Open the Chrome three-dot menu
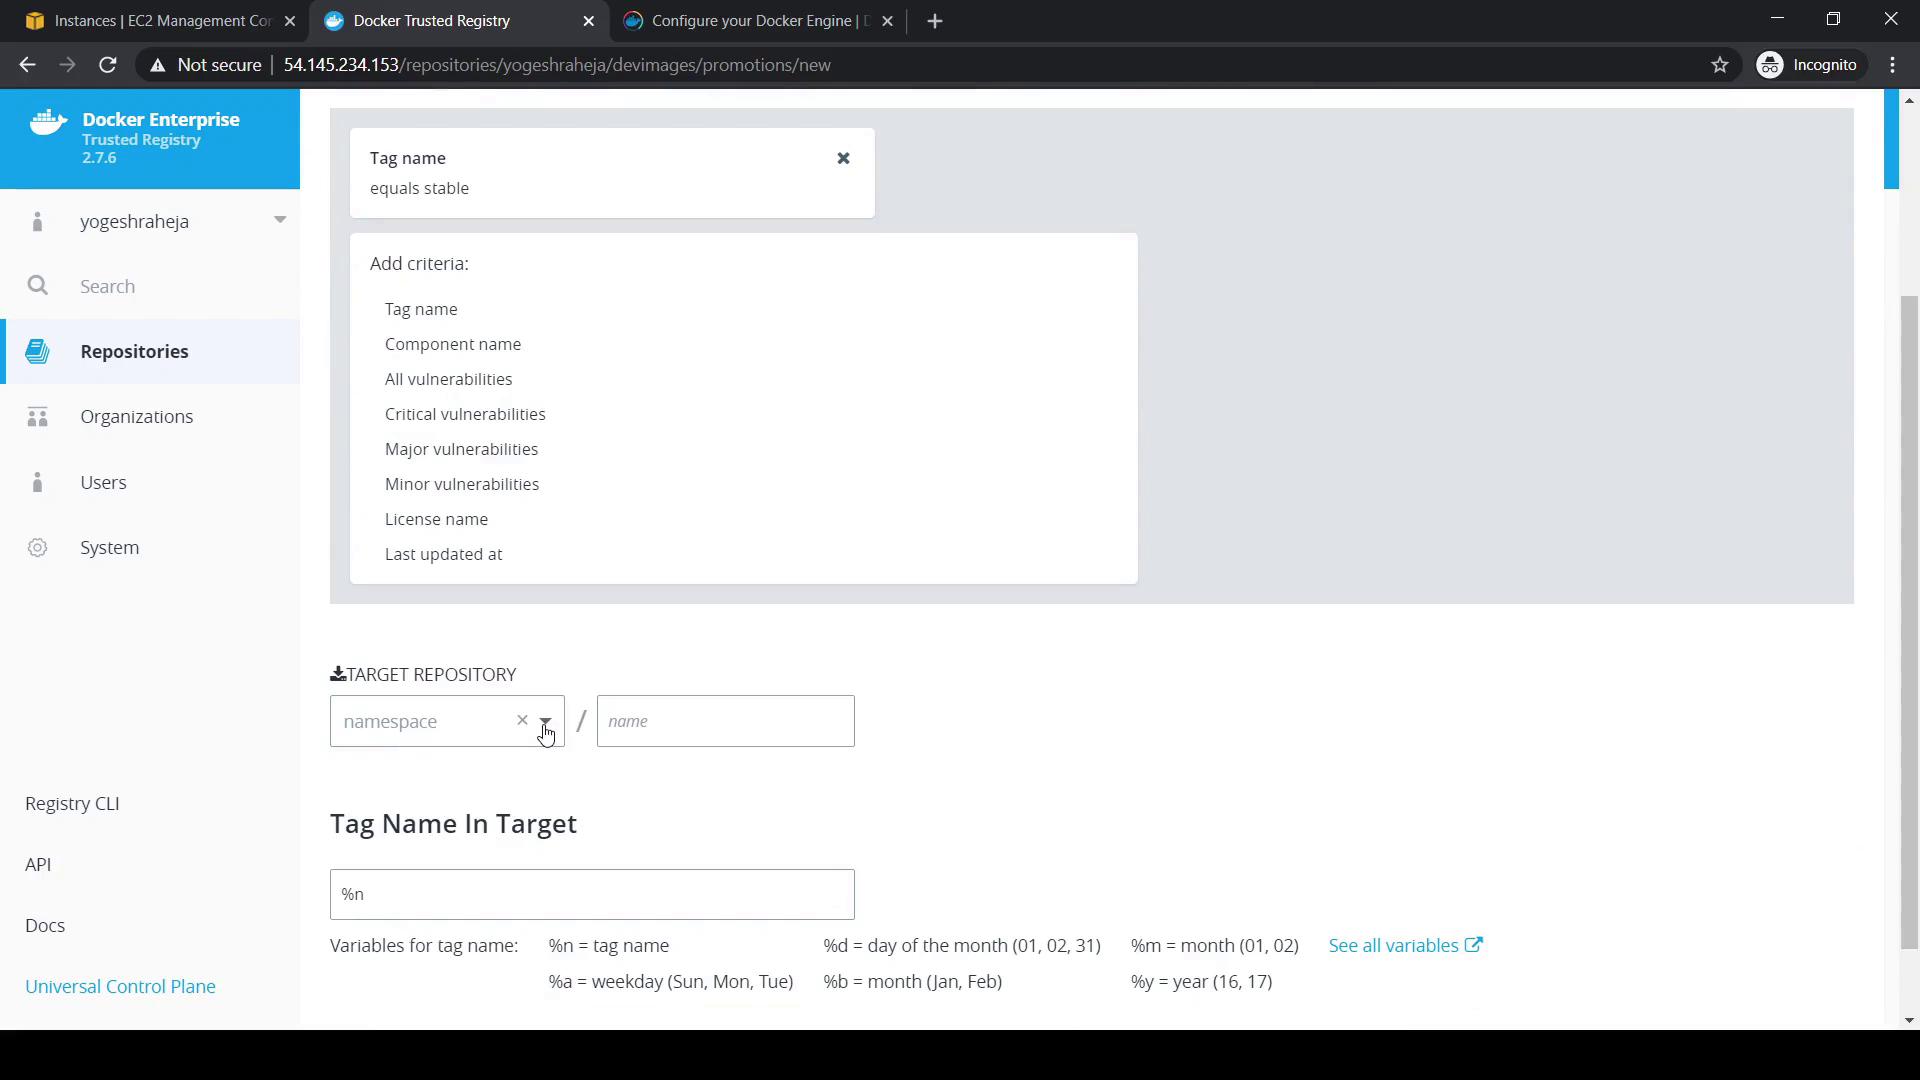This screenshot has width=1920, height=1080. tap(1893, 65)
